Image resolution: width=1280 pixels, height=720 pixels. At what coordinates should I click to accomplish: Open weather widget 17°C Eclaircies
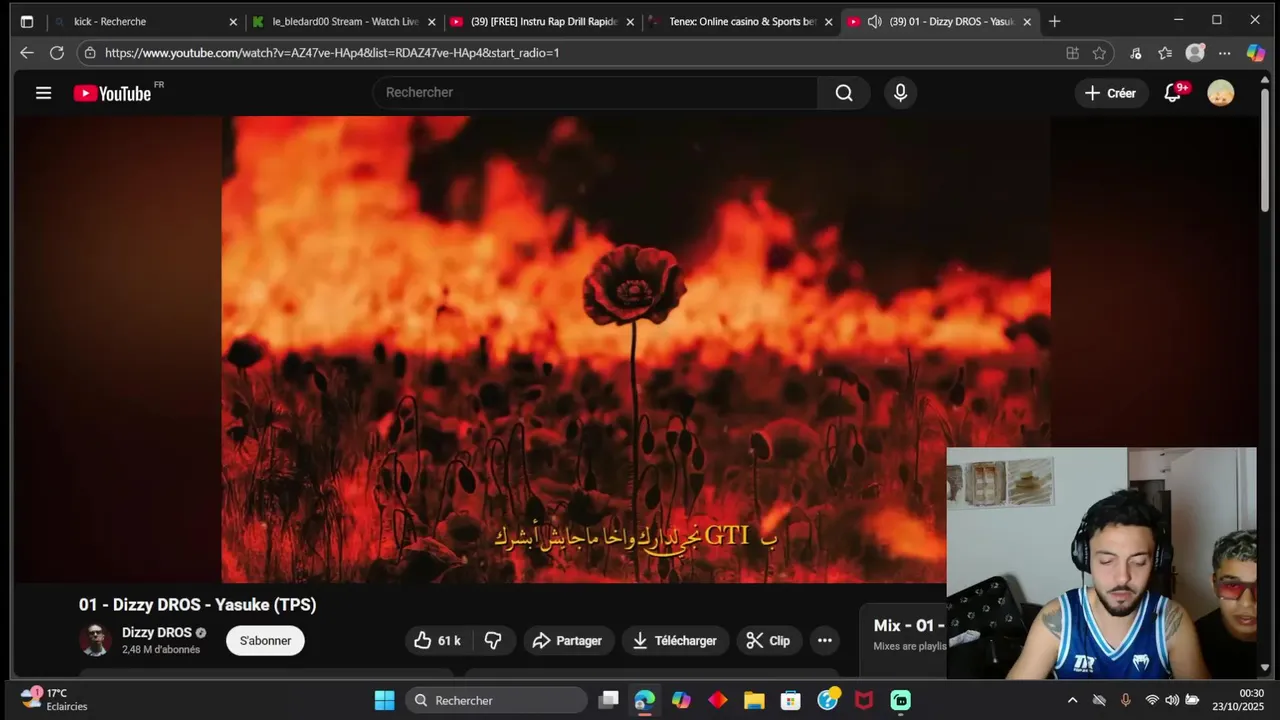(x=55, y=700)
